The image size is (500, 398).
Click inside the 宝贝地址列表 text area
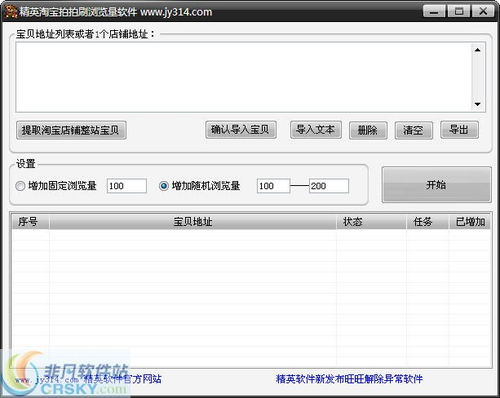pos(244,77)
